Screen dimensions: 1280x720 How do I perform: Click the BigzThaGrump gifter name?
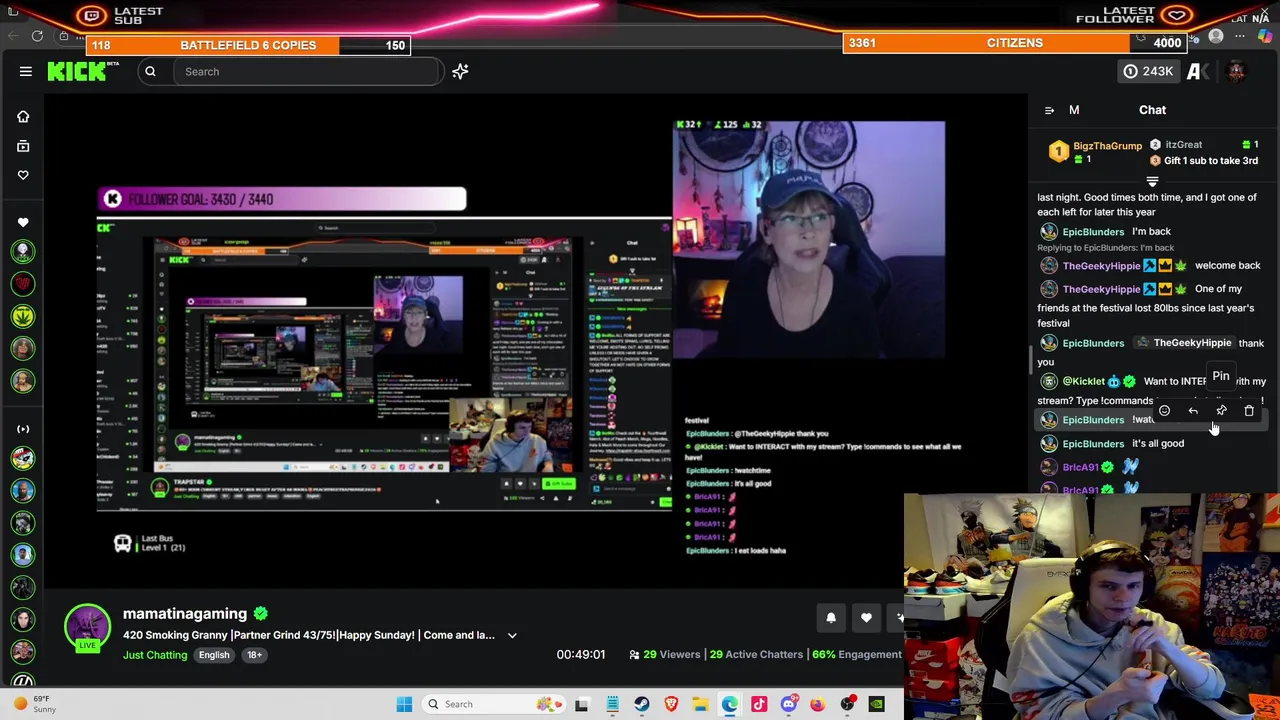(x=1107, y=145)
